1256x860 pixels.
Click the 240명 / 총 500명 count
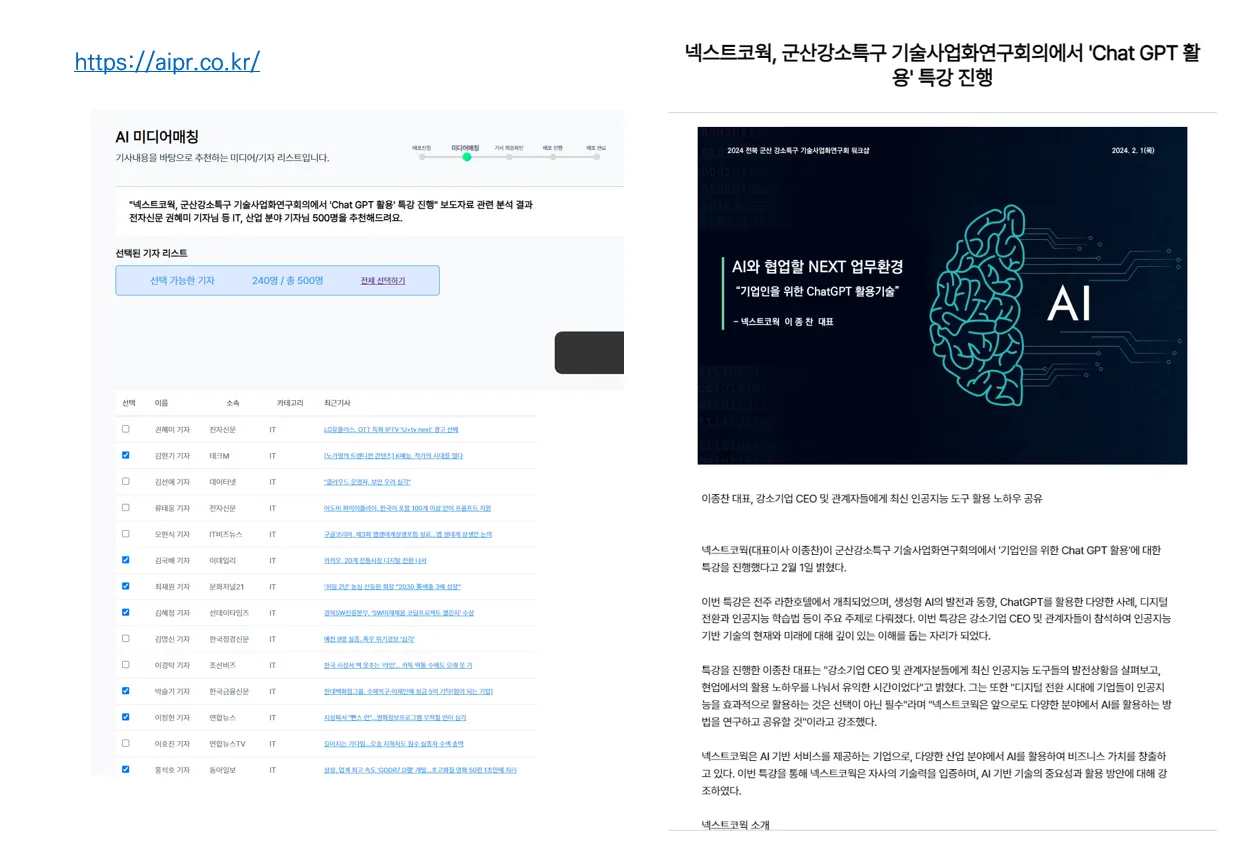coord(288,281)
